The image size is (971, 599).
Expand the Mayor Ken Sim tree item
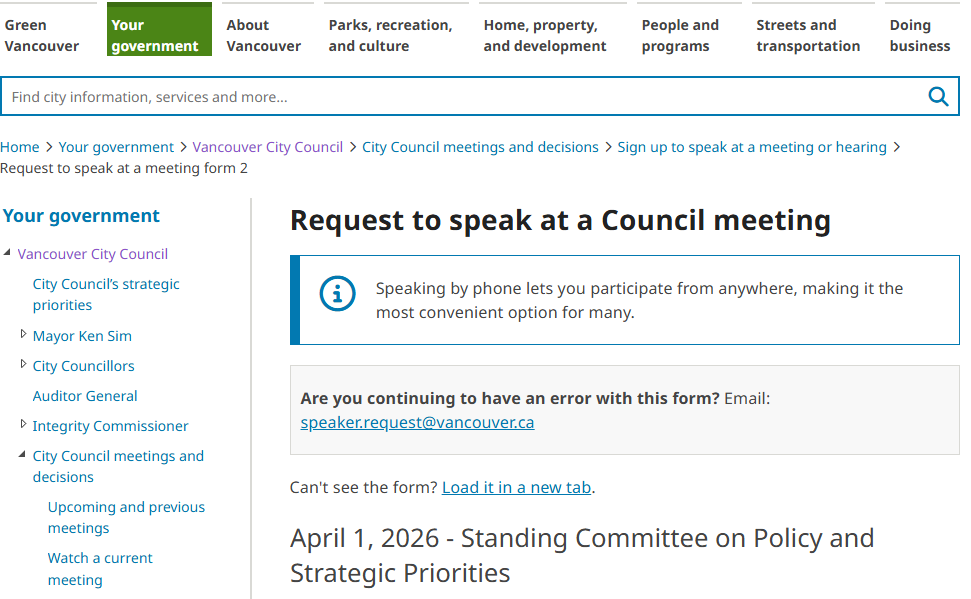tap(24, 335)
